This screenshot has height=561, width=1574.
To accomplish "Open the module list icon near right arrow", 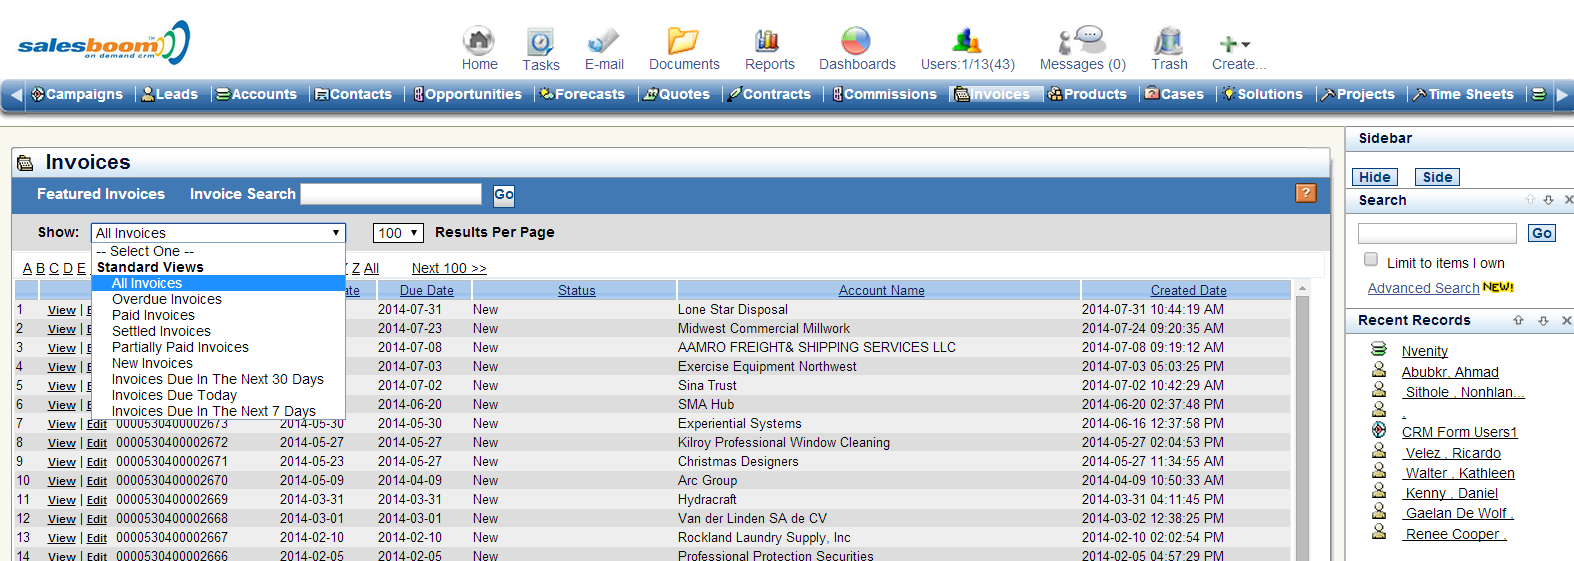I will pos(1538,94).
